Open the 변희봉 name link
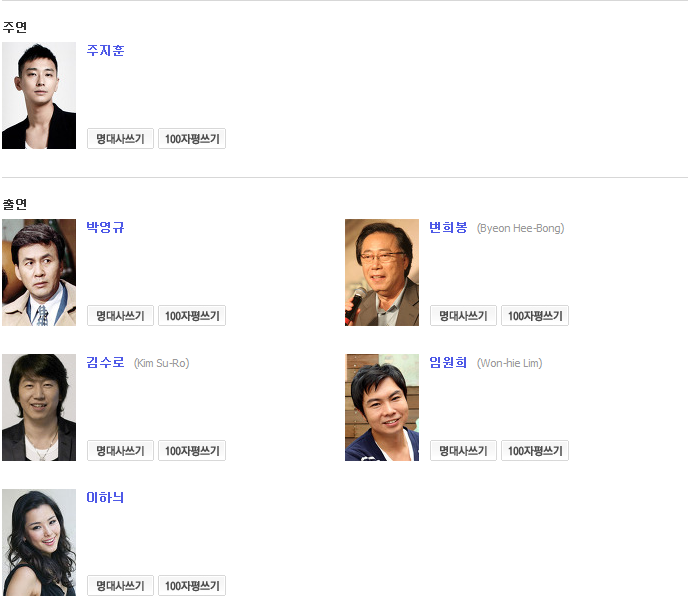The image size is (690, 615). coord(448,227)
